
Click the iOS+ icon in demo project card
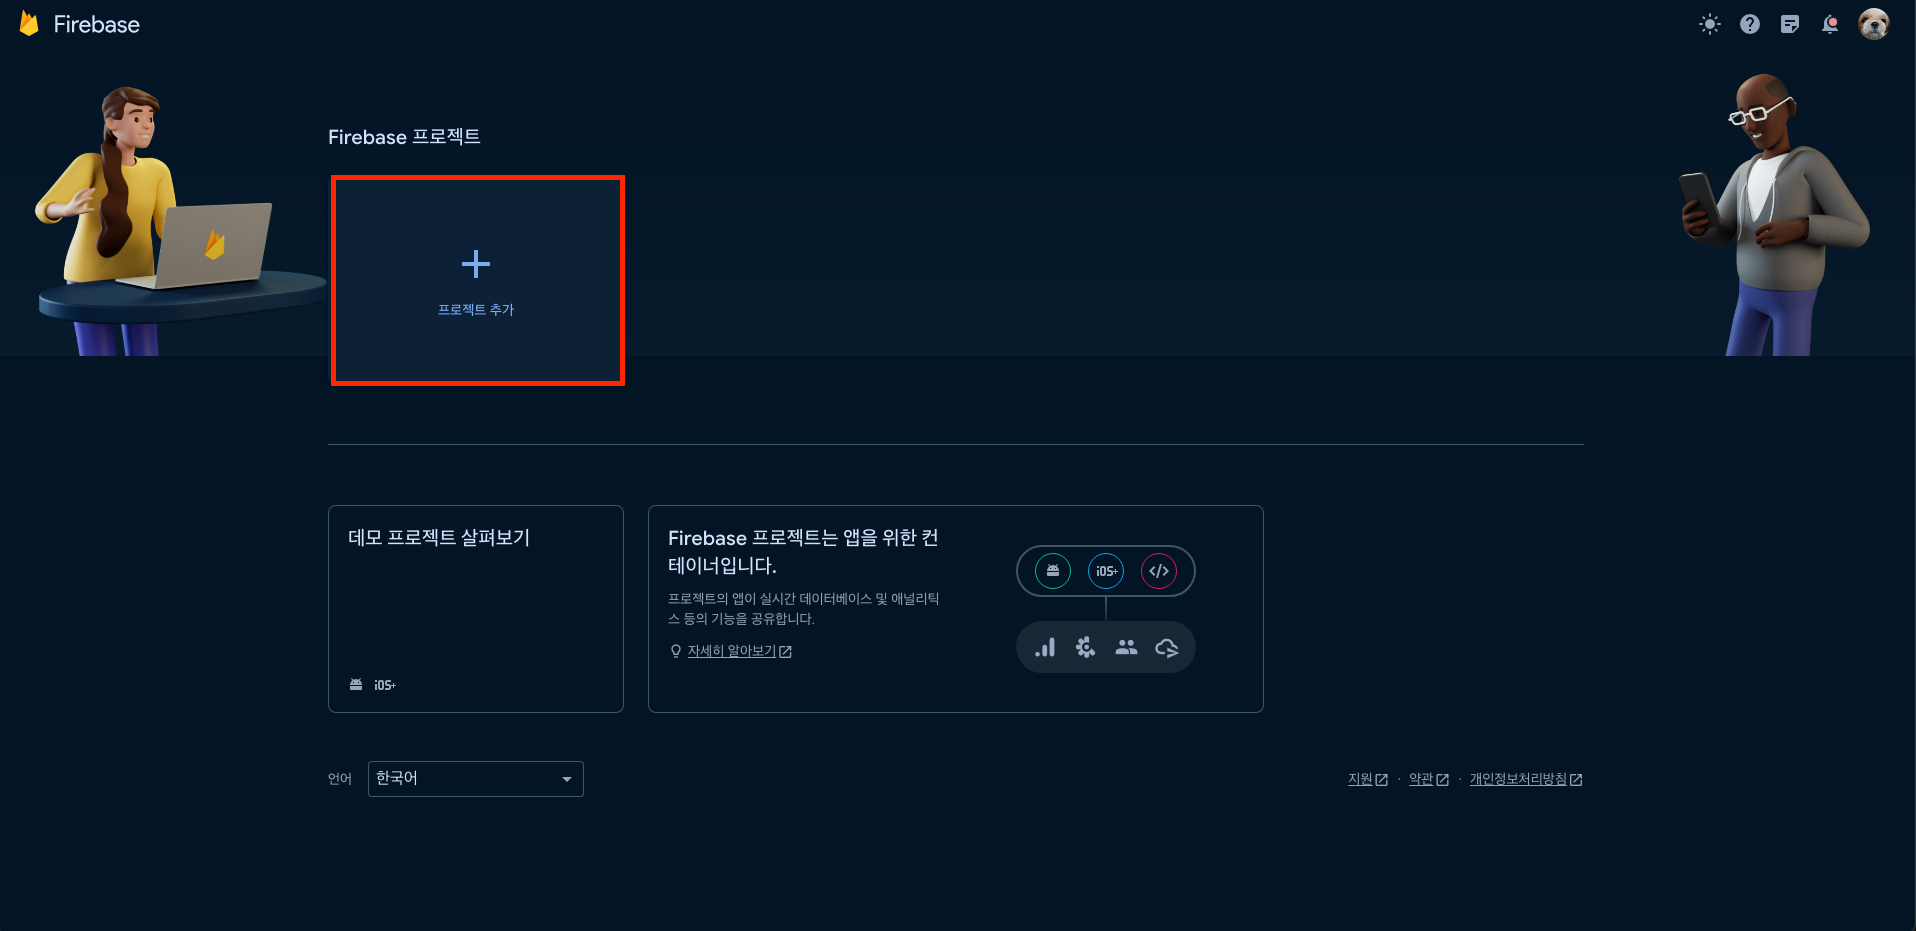coord(385,685)
